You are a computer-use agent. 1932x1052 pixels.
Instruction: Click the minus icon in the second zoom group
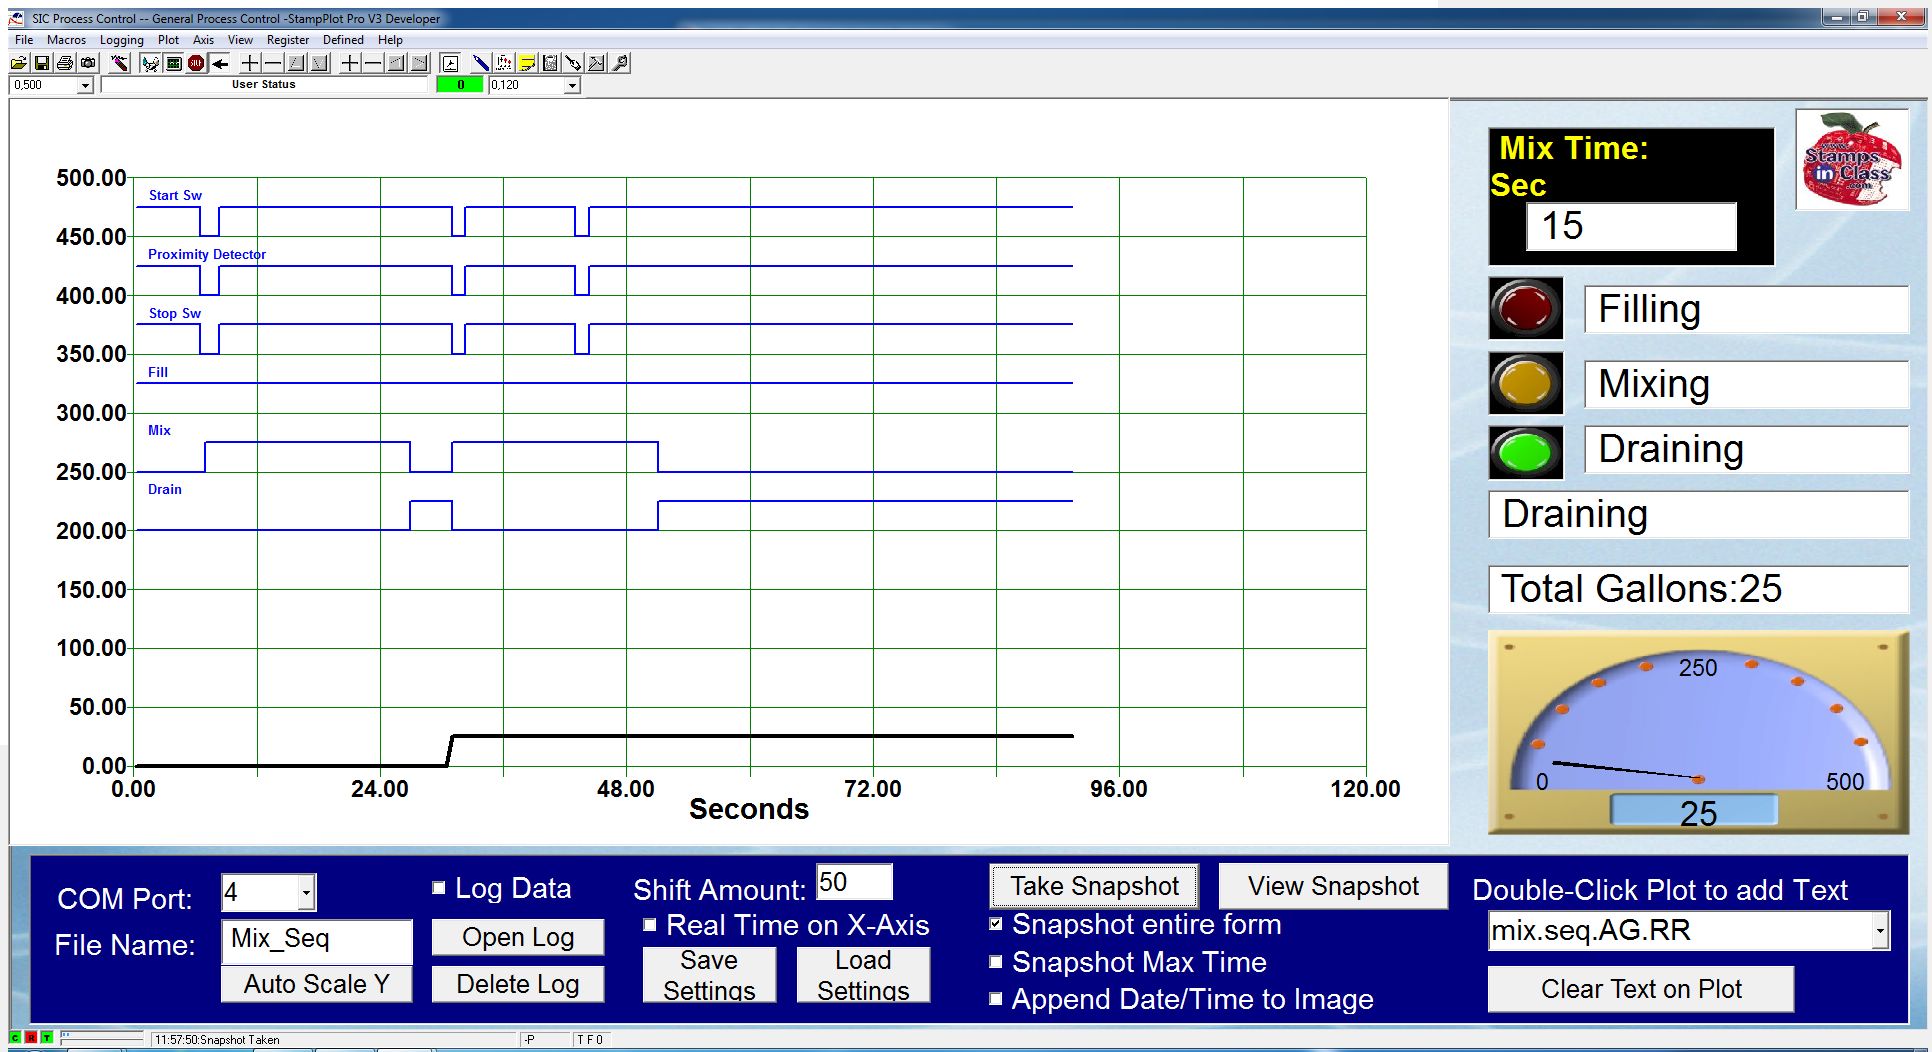click(x=373, y=63)
